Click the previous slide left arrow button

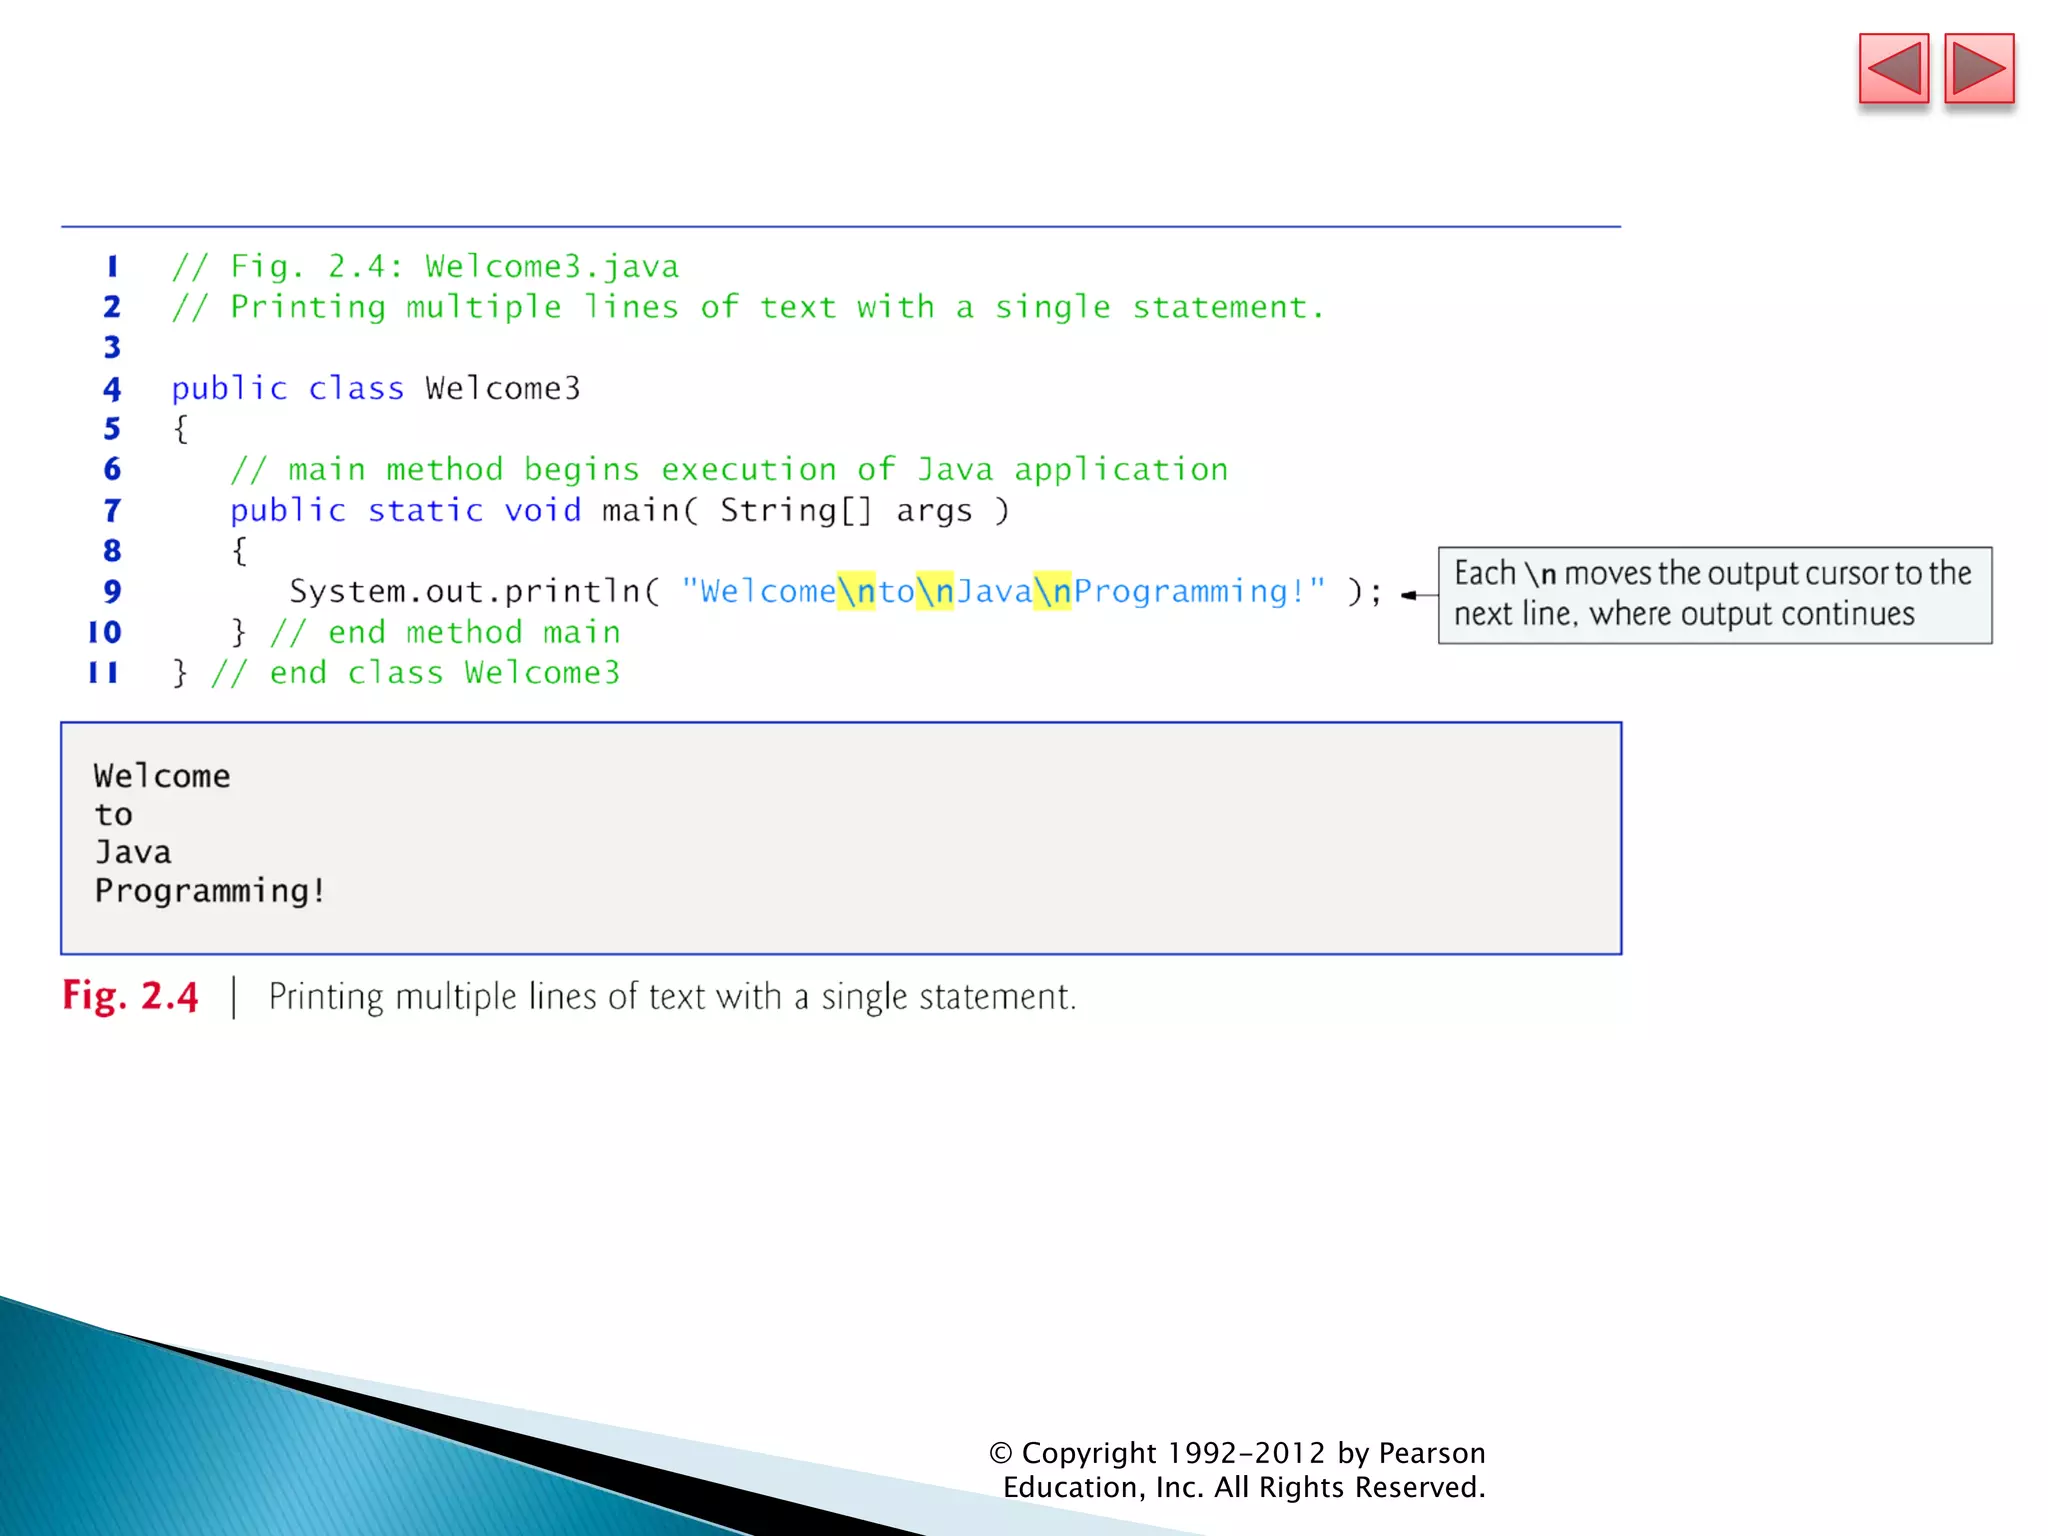point(1893,69)
